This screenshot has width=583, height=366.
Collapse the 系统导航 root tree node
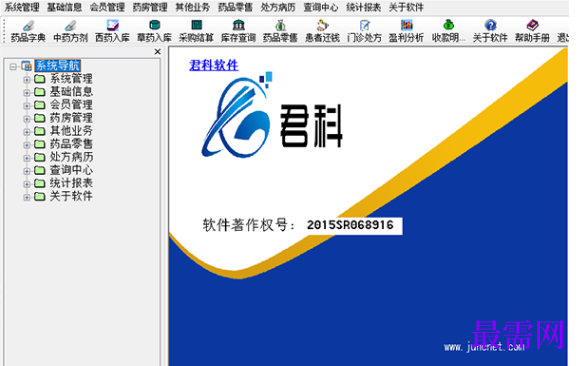(13, 67)
